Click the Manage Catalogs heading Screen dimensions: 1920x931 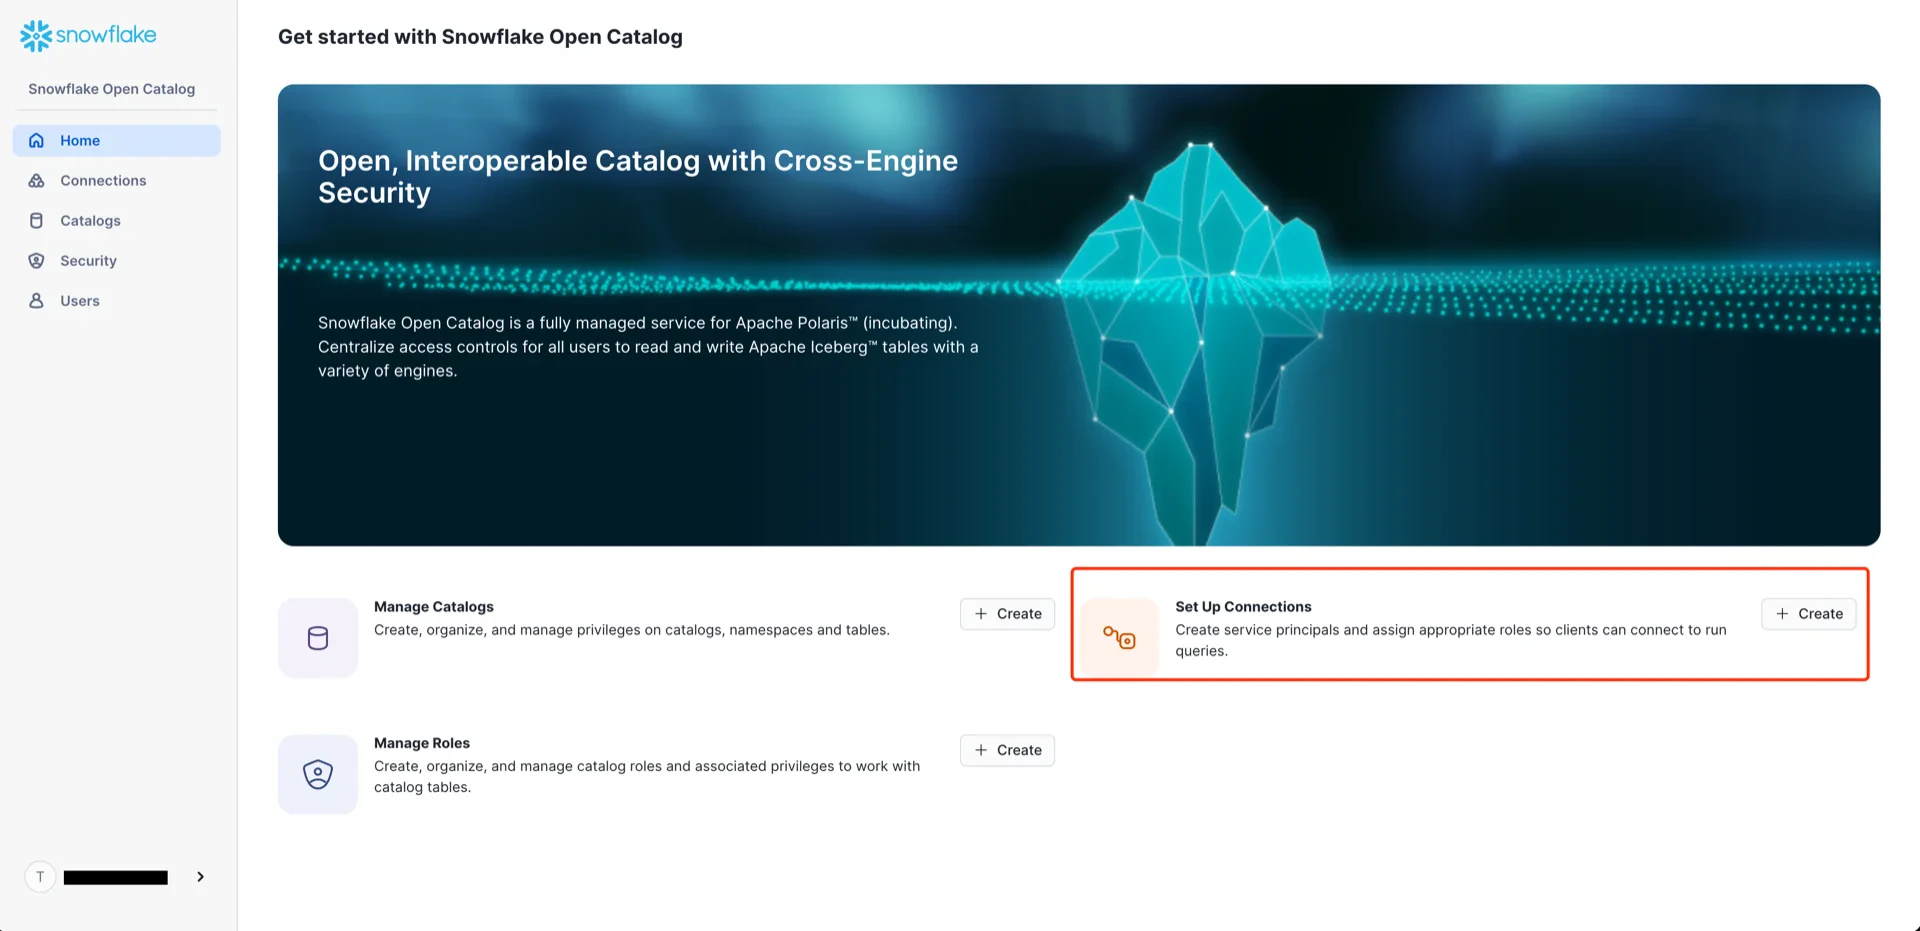434,607
